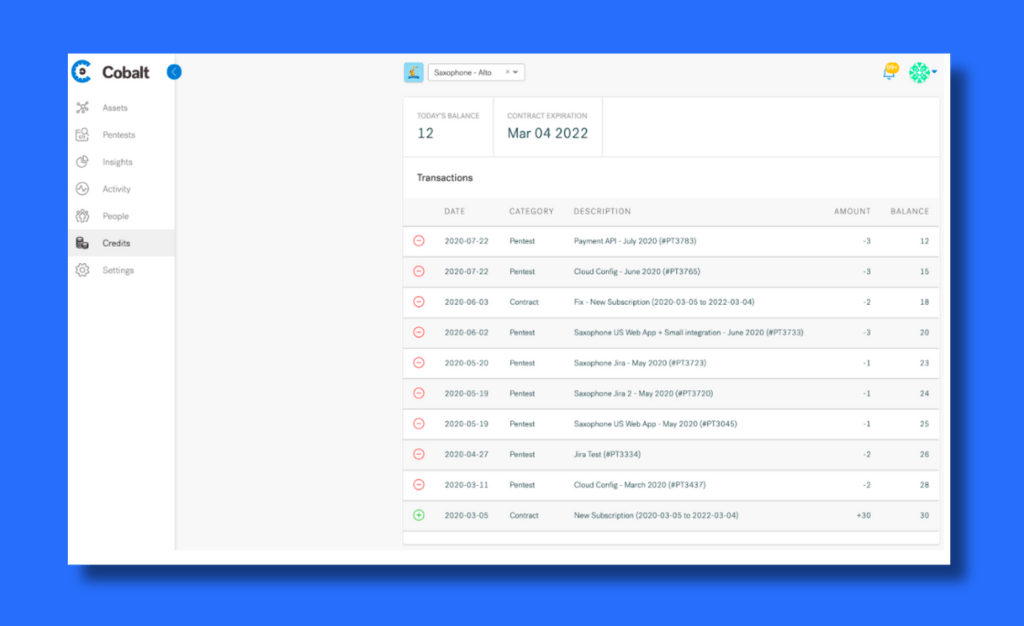The width and height of the screenshot is (1024, 626).
Task: Click the People sidebar icon
Action: click(82, 216)
